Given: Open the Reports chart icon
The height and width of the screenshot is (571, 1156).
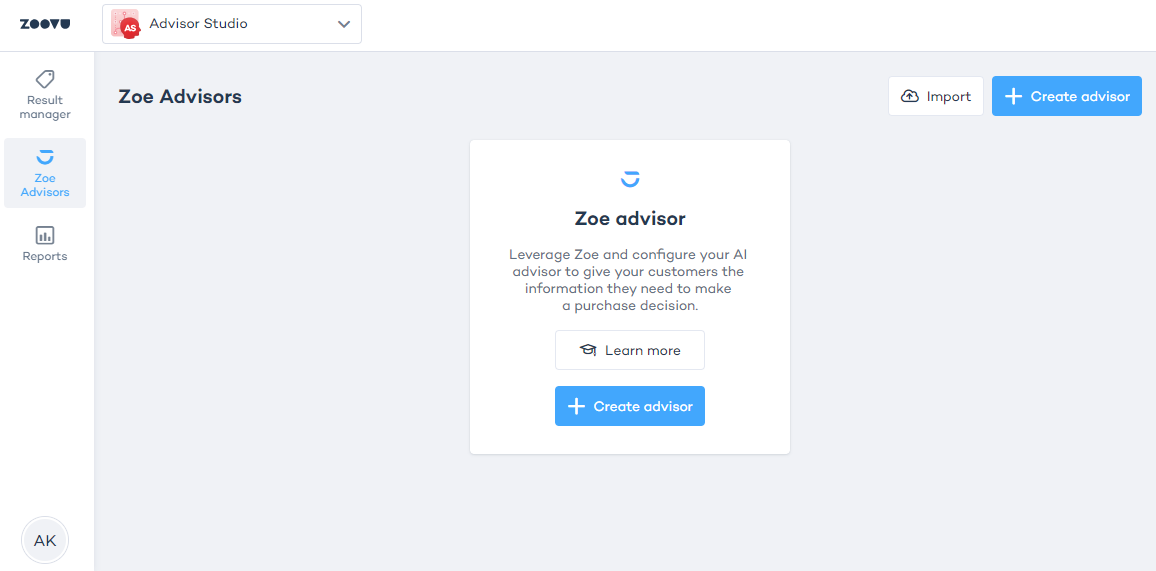Looking at the screenshot, I should click(45, 235).
